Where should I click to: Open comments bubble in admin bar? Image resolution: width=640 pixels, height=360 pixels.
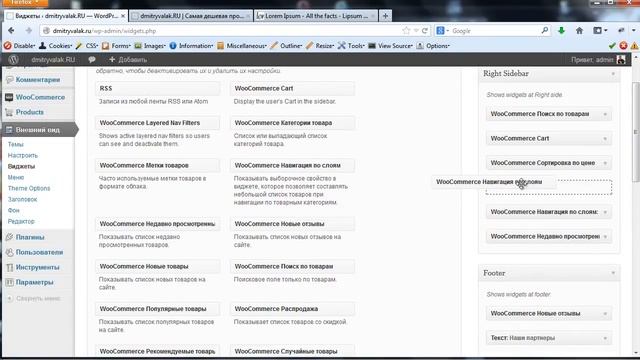pos(92,60)
